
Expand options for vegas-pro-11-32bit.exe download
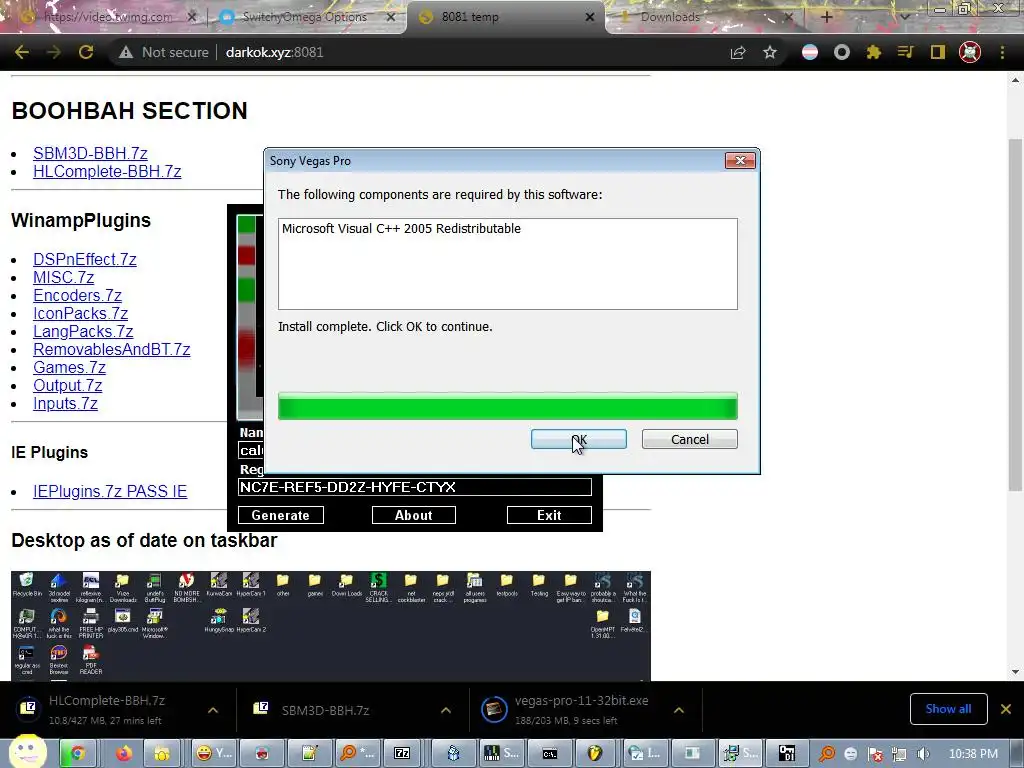point(679,710)
